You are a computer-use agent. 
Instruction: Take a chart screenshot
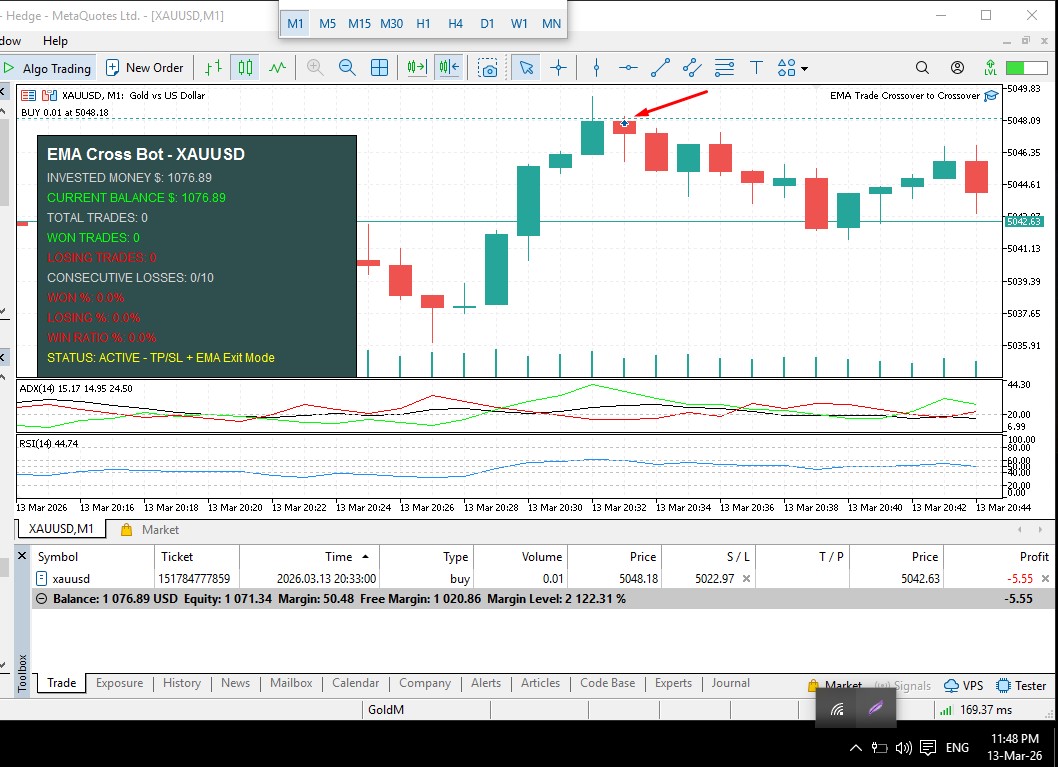[487, 68]
